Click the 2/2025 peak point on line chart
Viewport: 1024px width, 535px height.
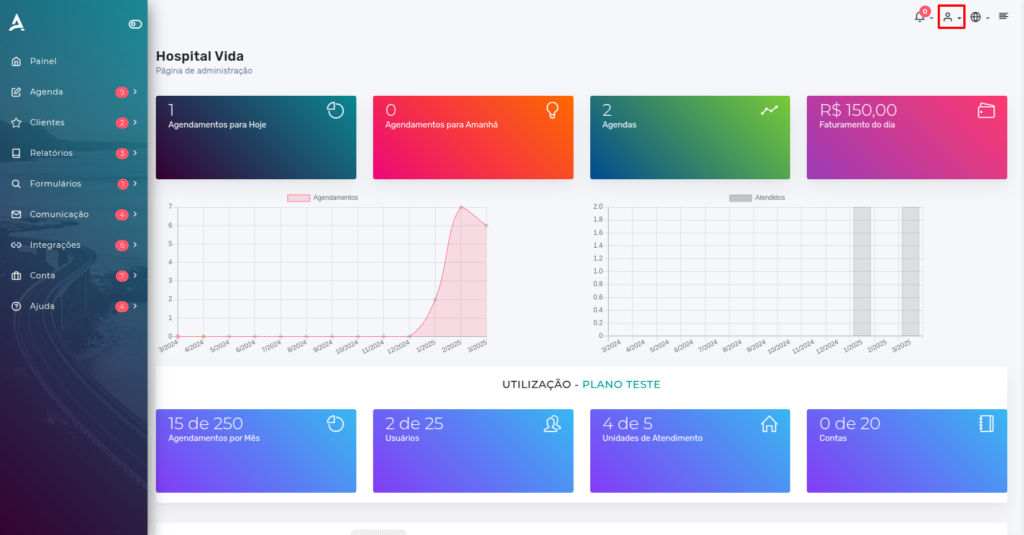coord(460,207)
